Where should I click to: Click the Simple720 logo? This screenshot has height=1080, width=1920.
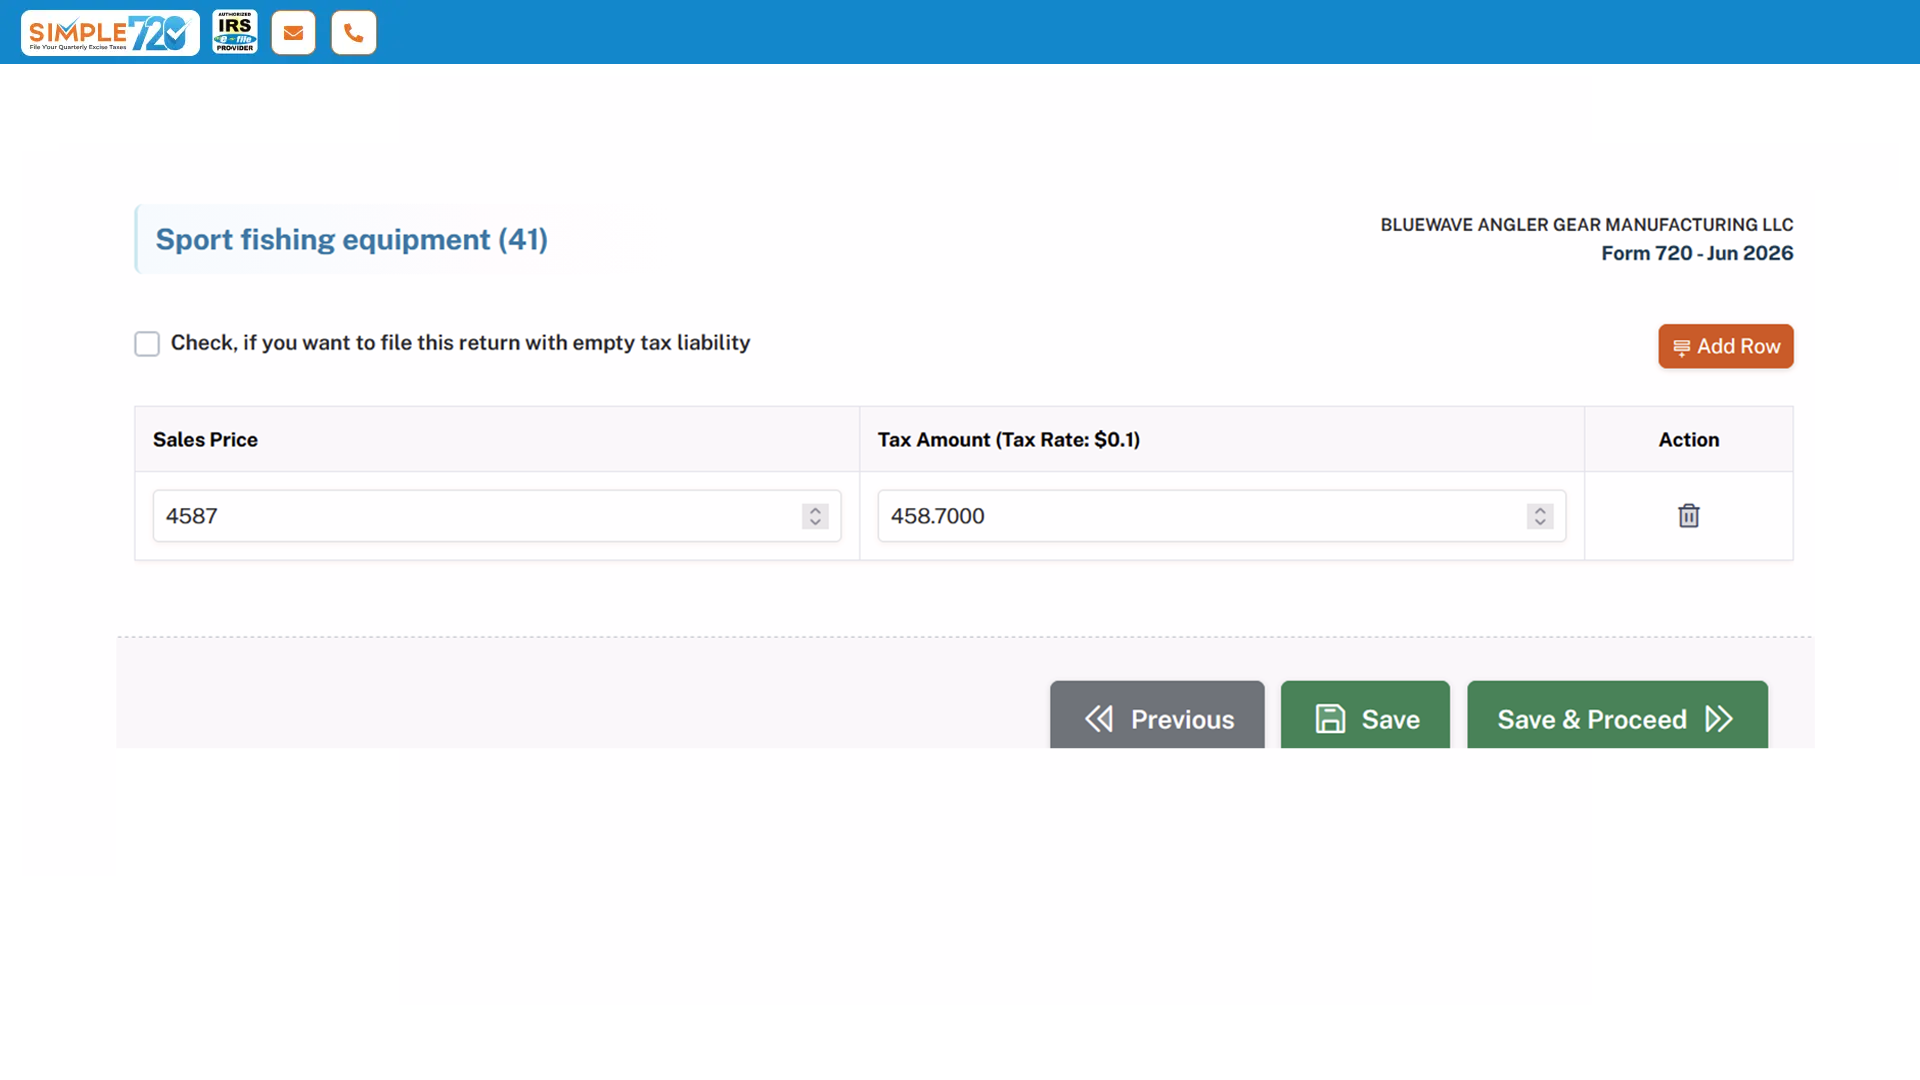click(110, 33)
